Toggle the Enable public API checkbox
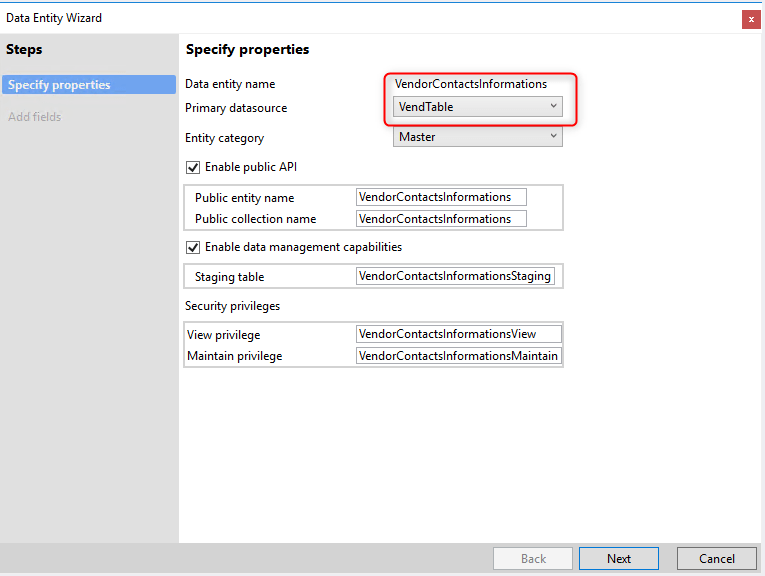Screen dimensions: 765x576 coord(193,167)
